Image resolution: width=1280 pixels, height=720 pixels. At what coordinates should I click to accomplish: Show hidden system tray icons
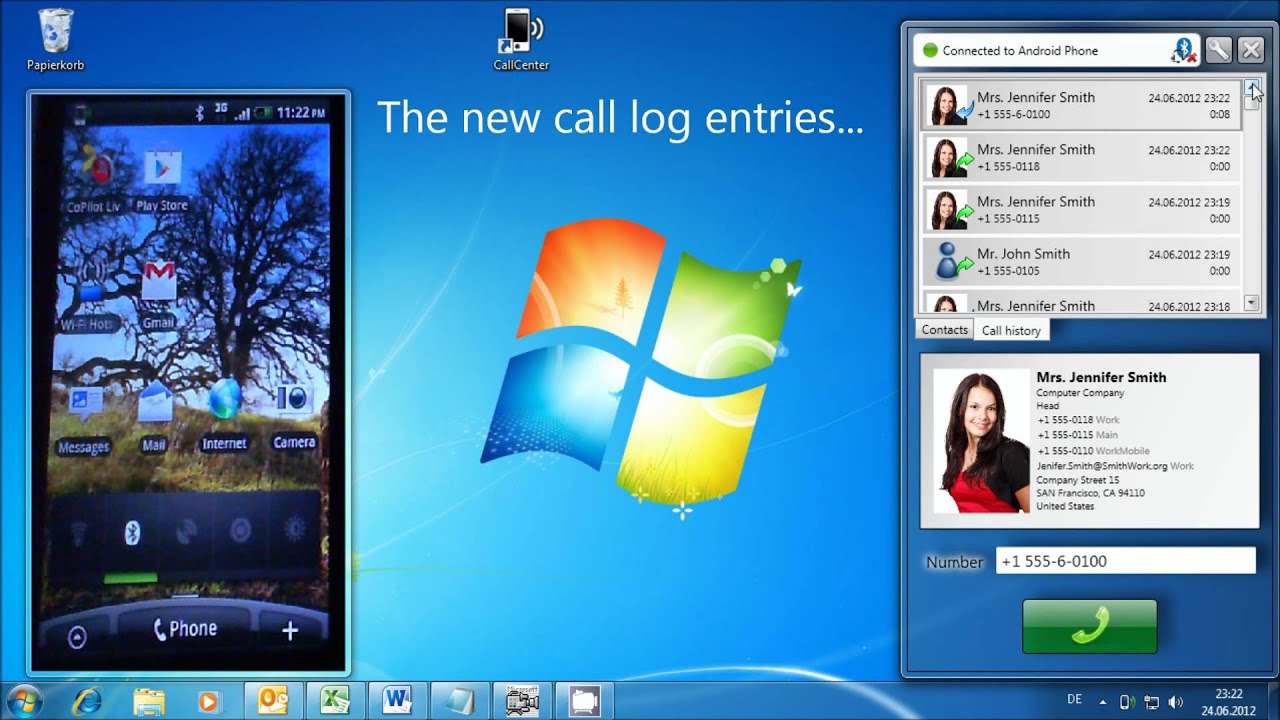1103,702
